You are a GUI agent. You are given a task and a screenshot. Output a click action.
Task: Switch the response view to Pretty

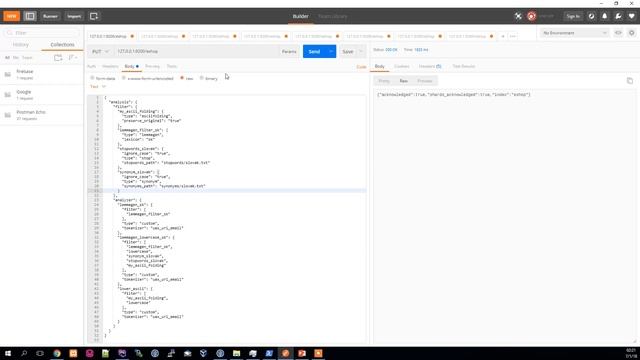pos(384,81)
